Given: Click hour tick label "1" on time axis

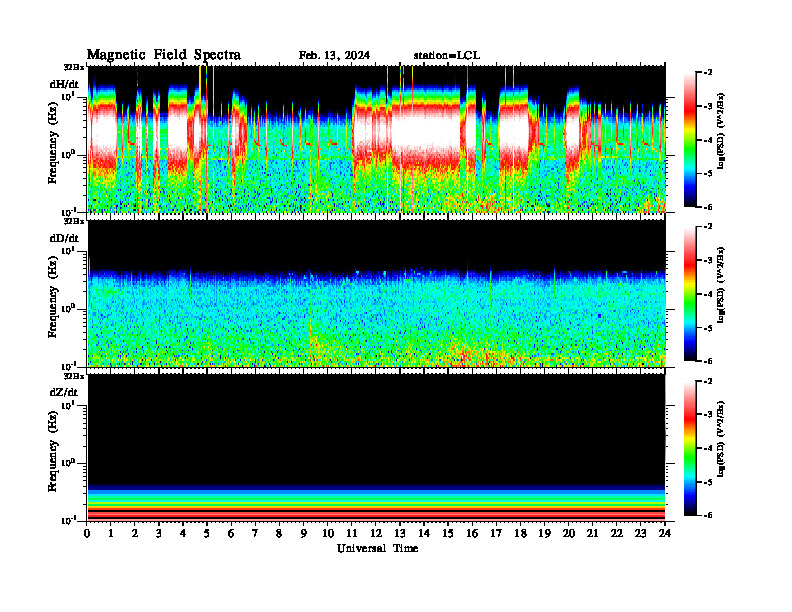Looking at the screenshot, I should tap(111, 534).
